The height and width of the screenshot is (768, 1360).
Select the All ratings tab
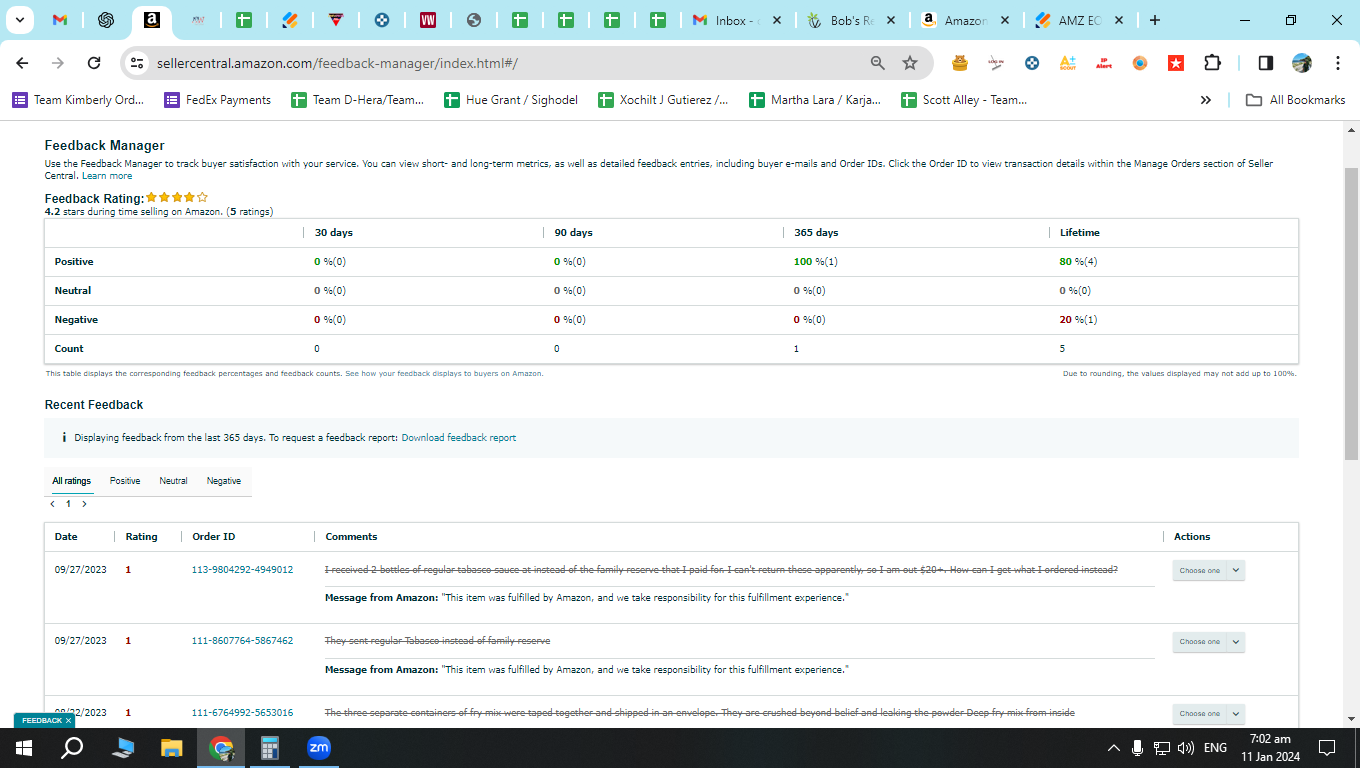pyautogui.click(x=72, y=481)
